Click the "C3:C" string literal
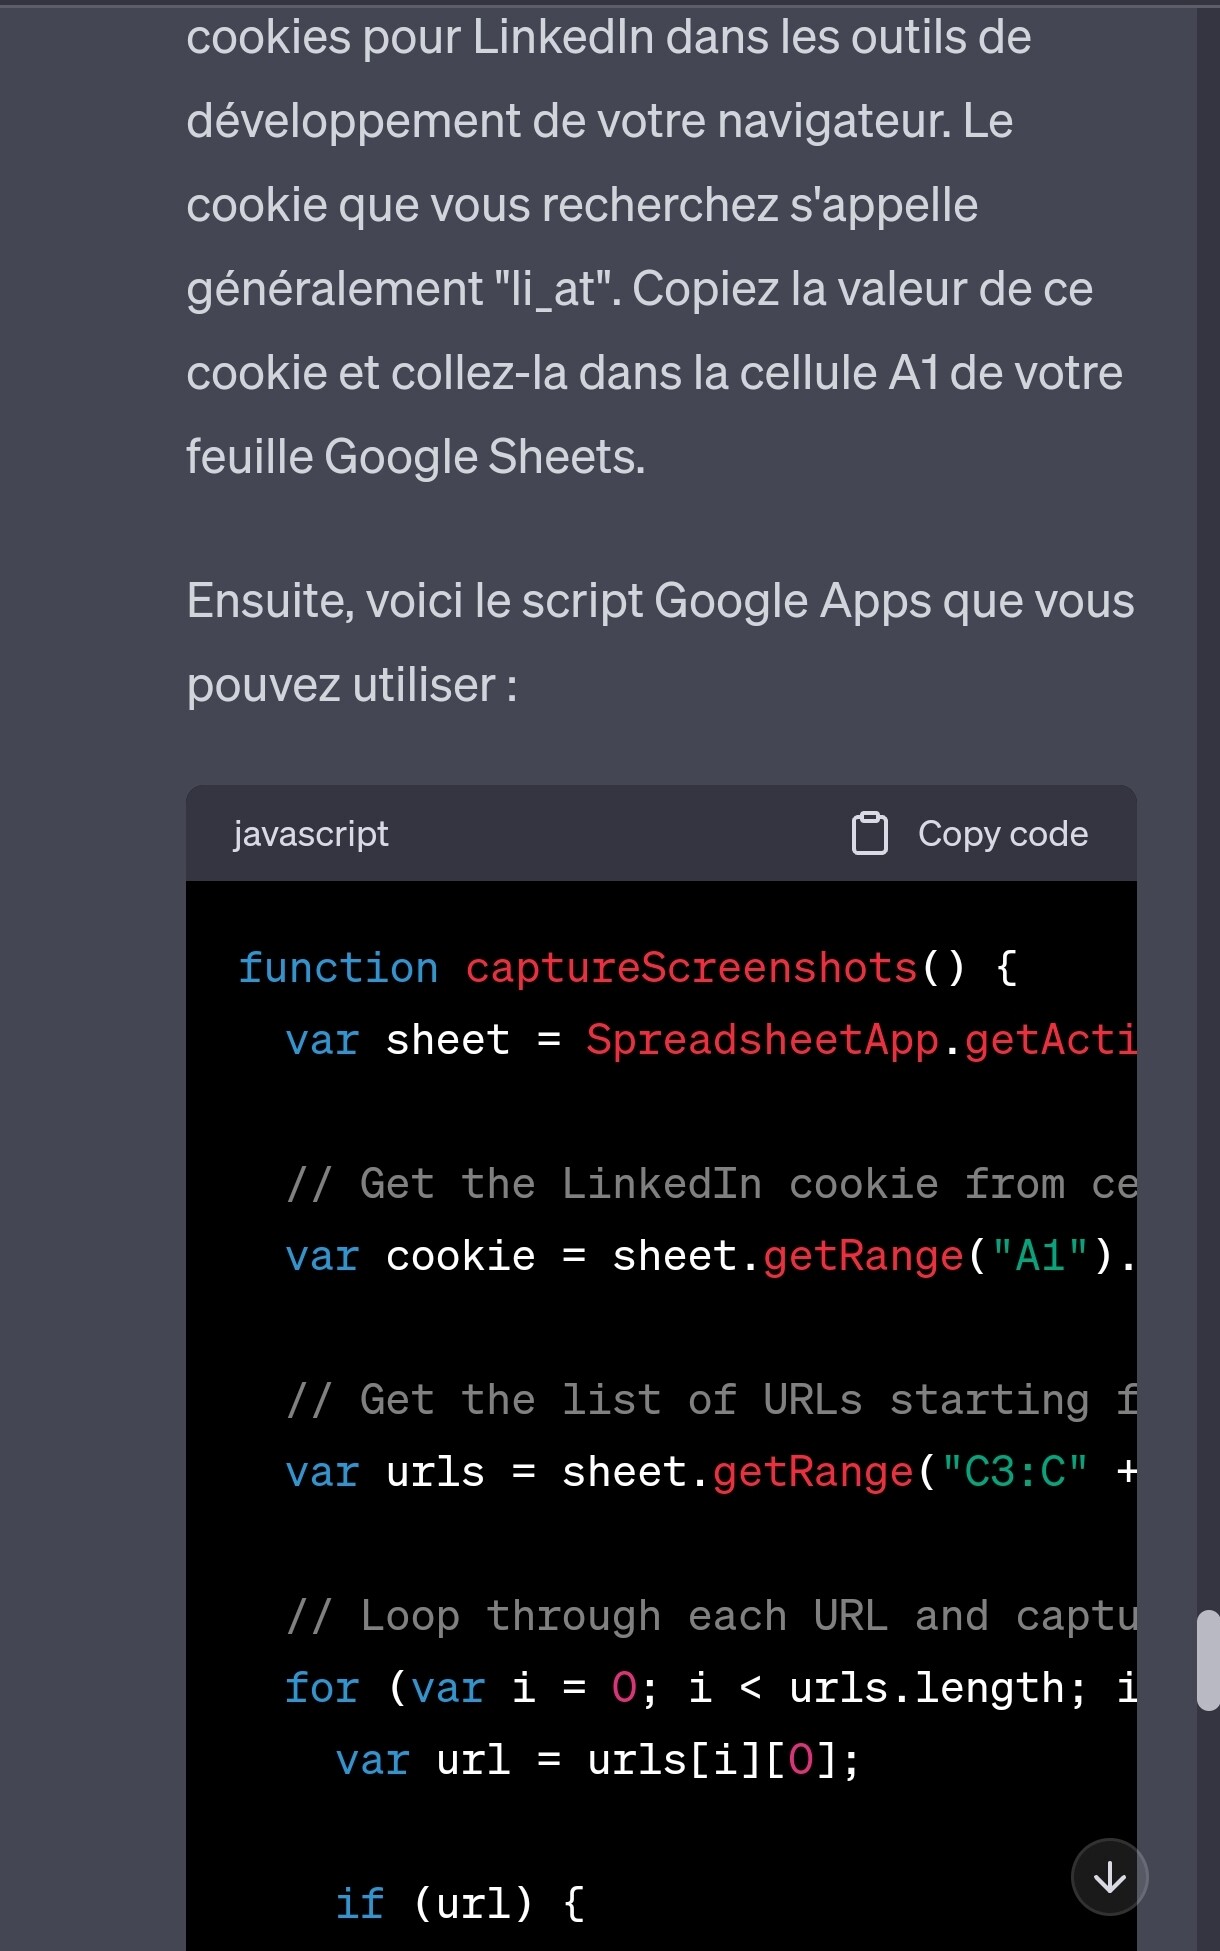This screenshot has width=1220, height=1951. (x=1015, y=1472)
